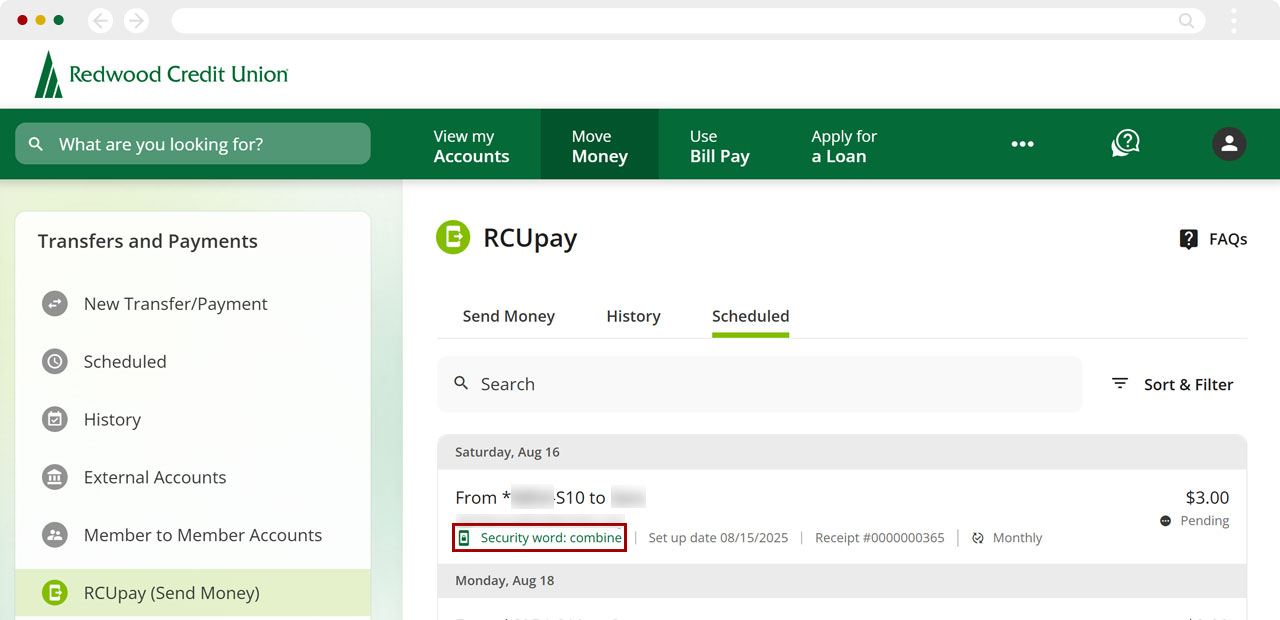Switch to the History tab in RCUpay

tap(633, 316)
